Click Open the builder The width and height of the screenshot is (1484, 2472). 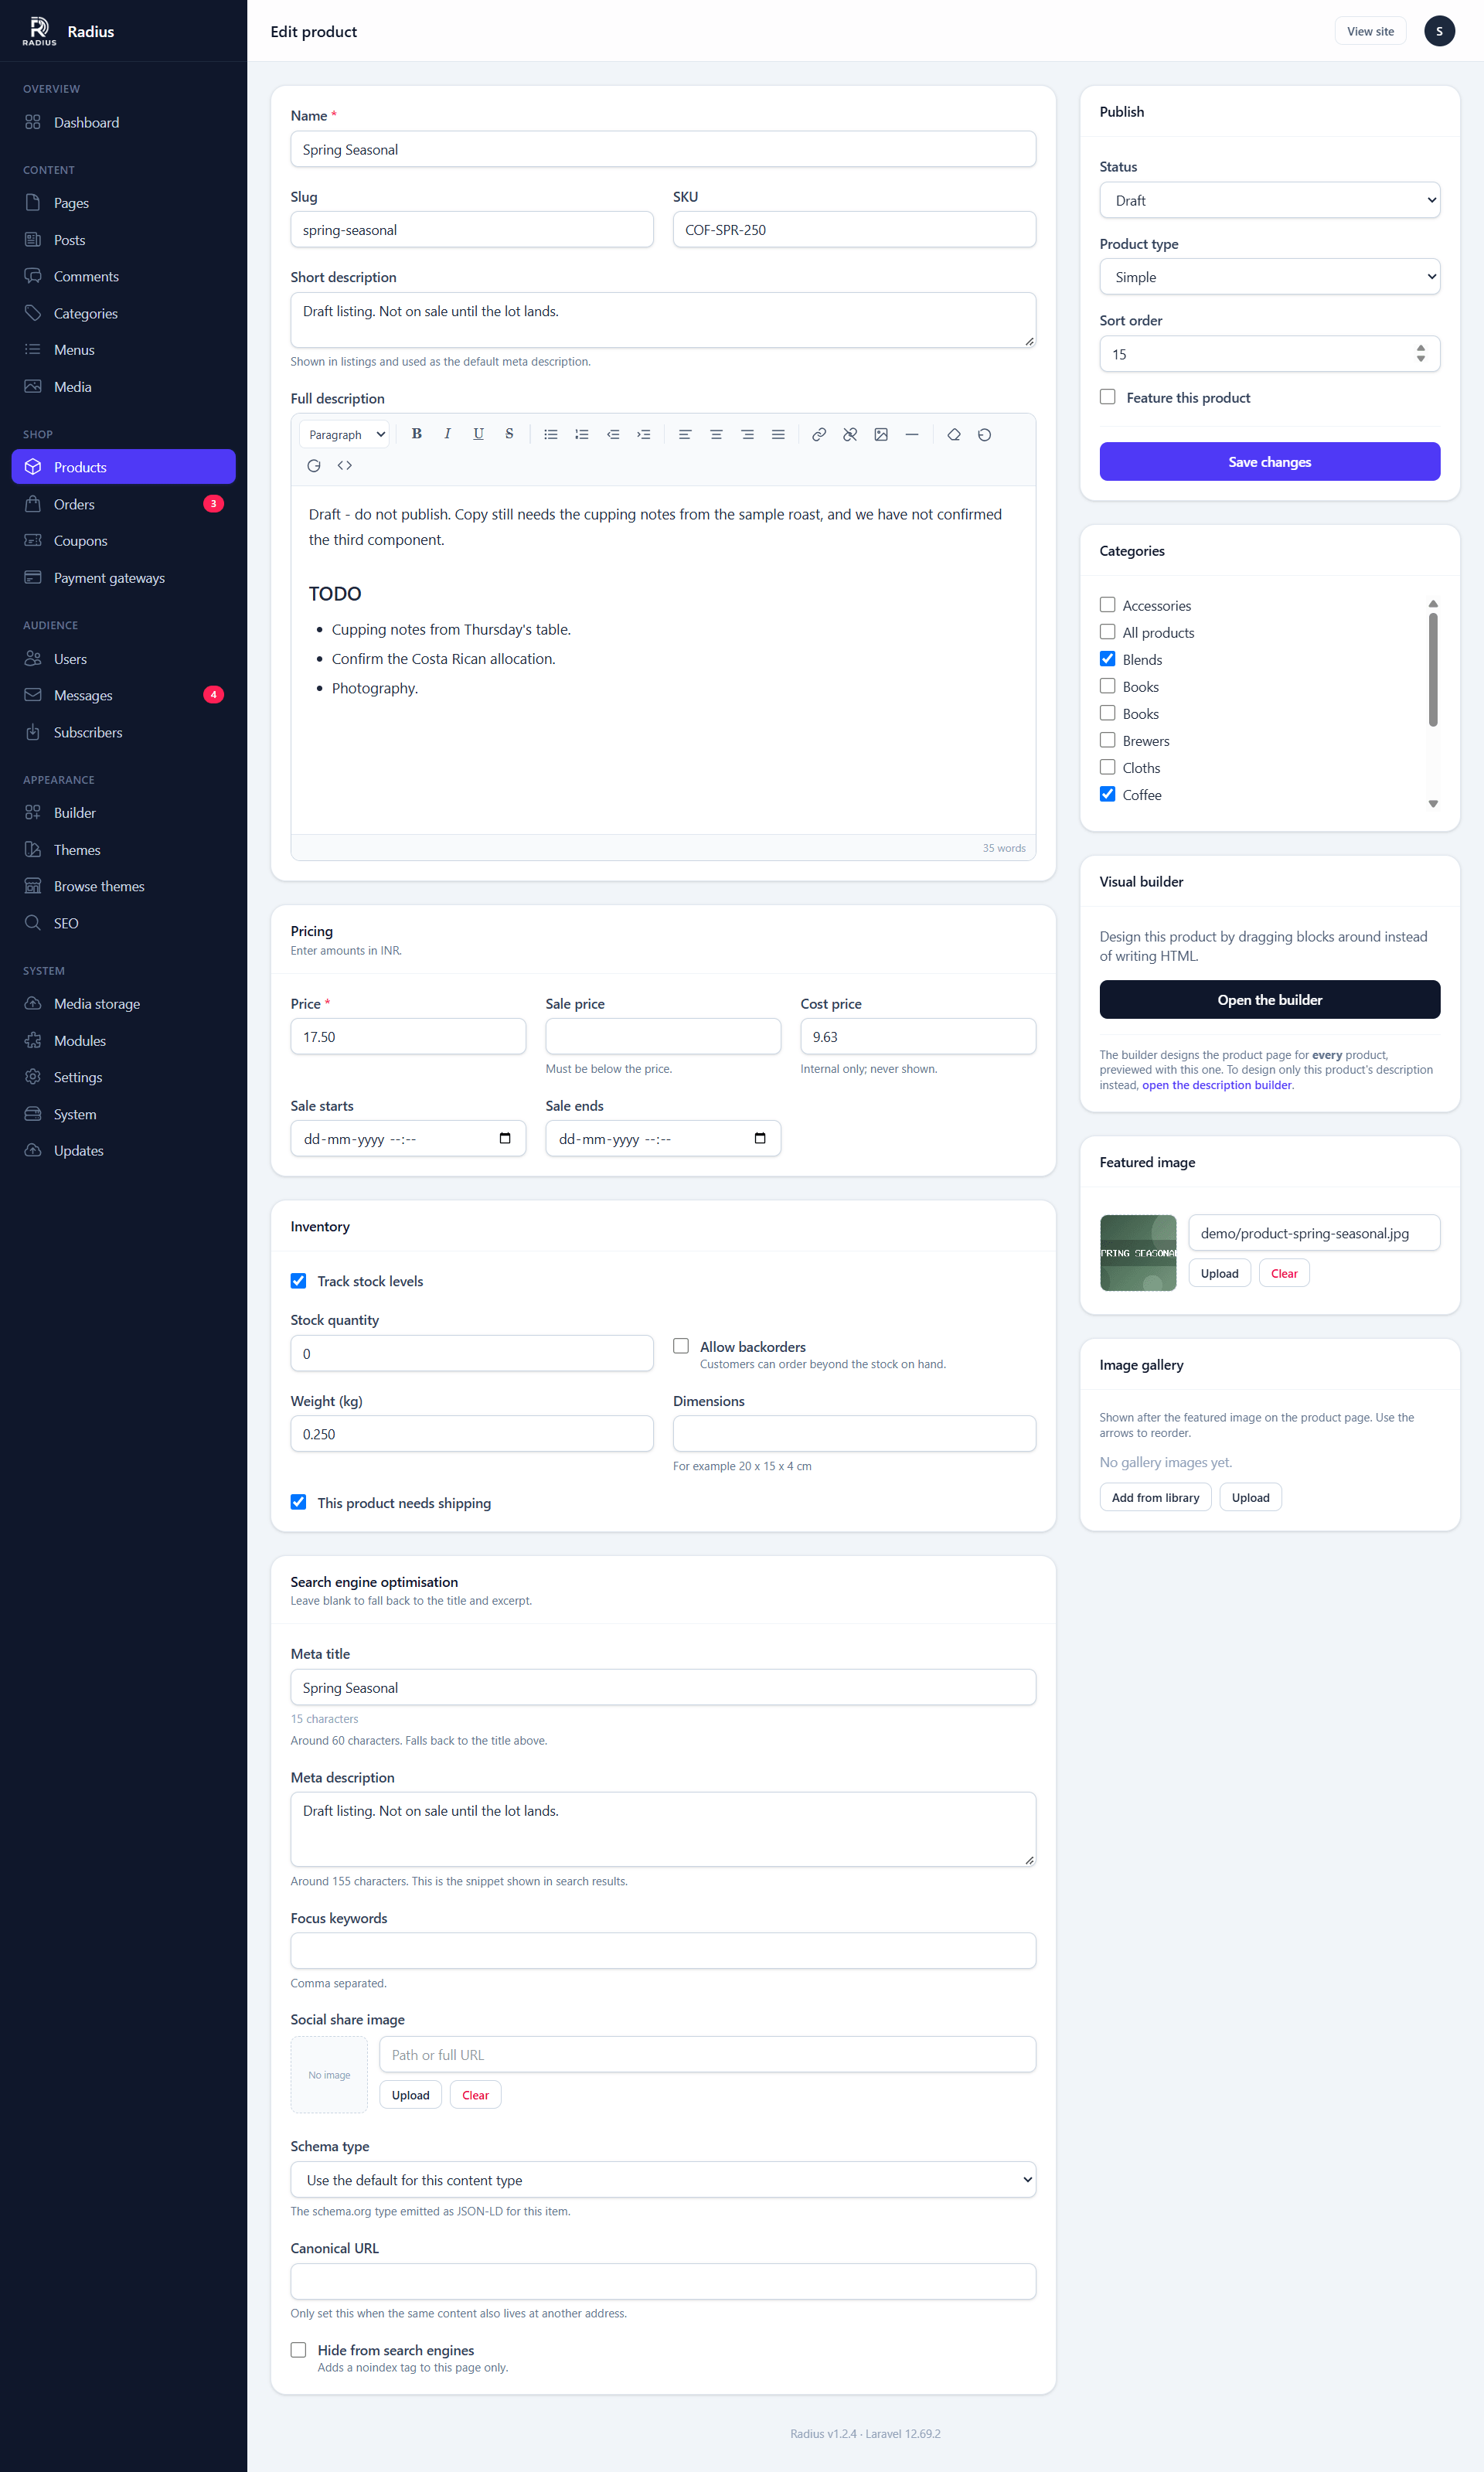tap(1270, 1000)
